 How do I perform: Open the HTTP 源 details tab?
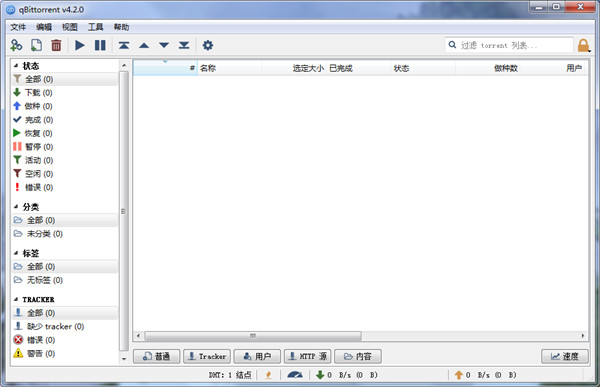click(x=308, y=356)
